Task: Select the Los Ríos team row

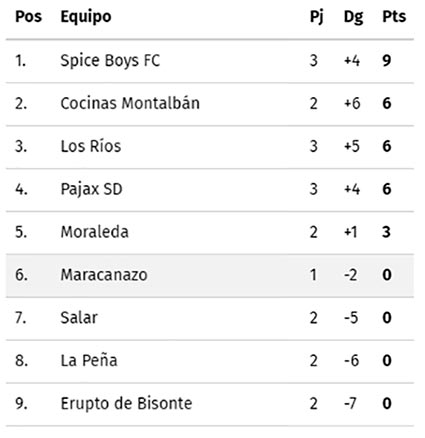Action: point(210,147)
